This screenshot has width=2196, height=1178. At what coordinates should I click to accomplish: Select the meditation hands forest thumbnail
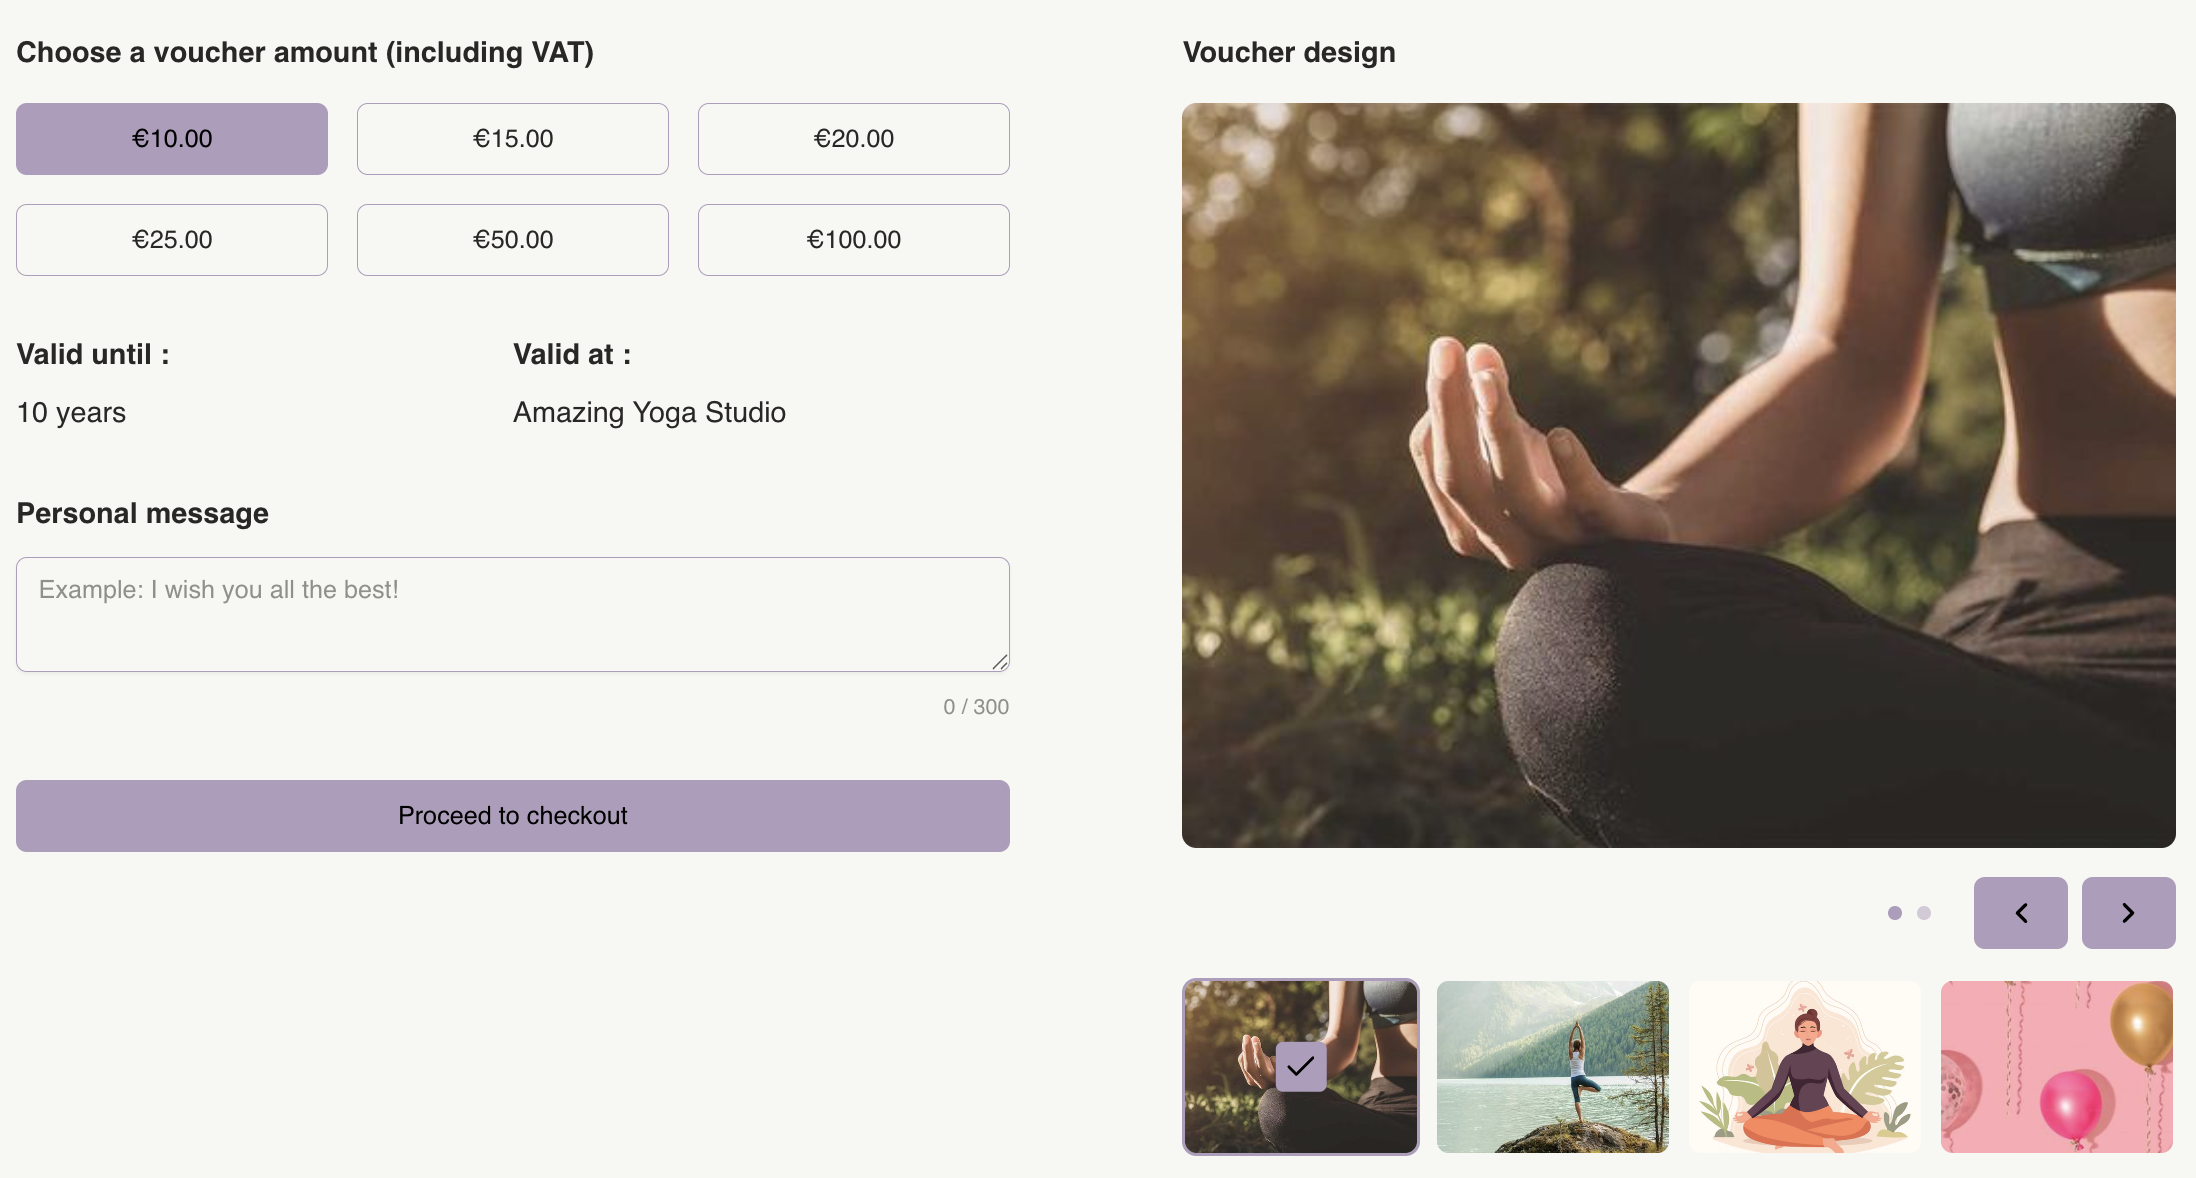click(1301, 1067)
